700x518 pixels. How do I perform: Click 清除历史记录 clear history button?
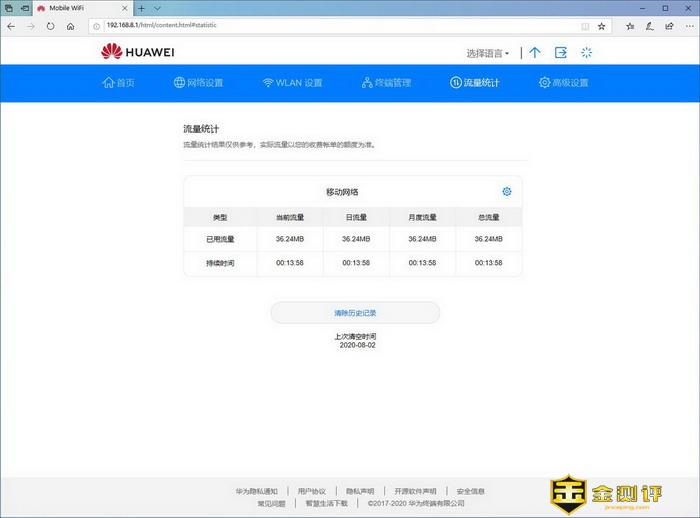(355, 313)
